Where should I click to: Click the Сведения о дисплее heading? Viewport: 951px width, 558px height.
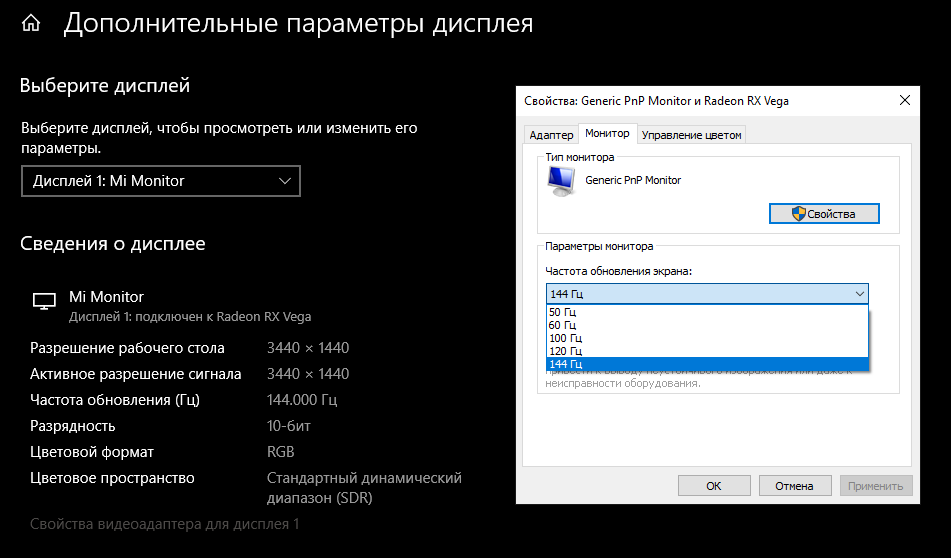click(x=113, y=243)
